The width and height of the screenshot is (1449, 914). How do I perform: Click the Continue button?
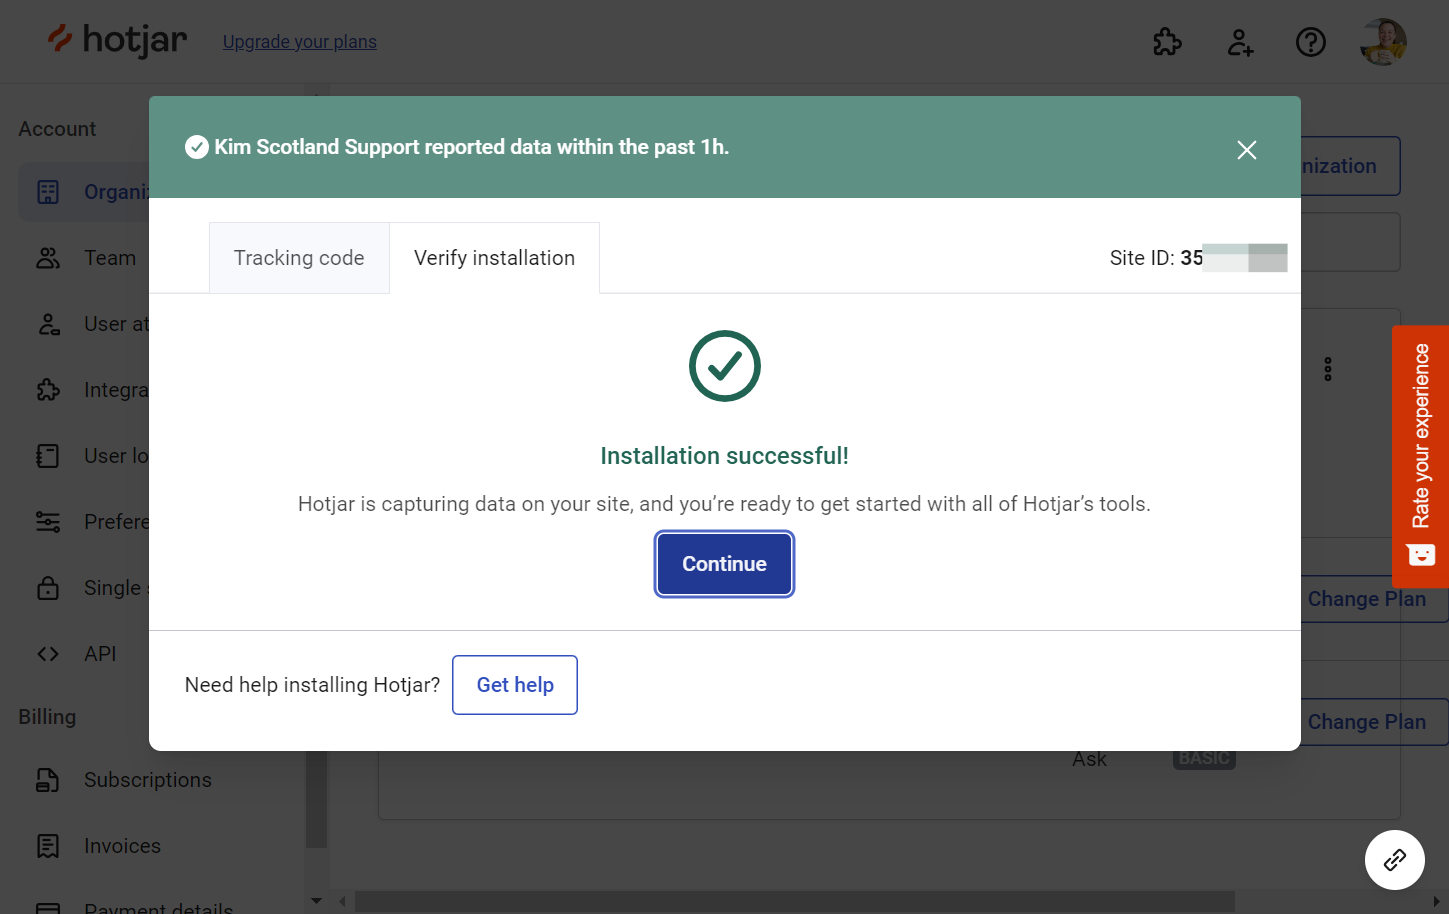(x=724, y=564)
